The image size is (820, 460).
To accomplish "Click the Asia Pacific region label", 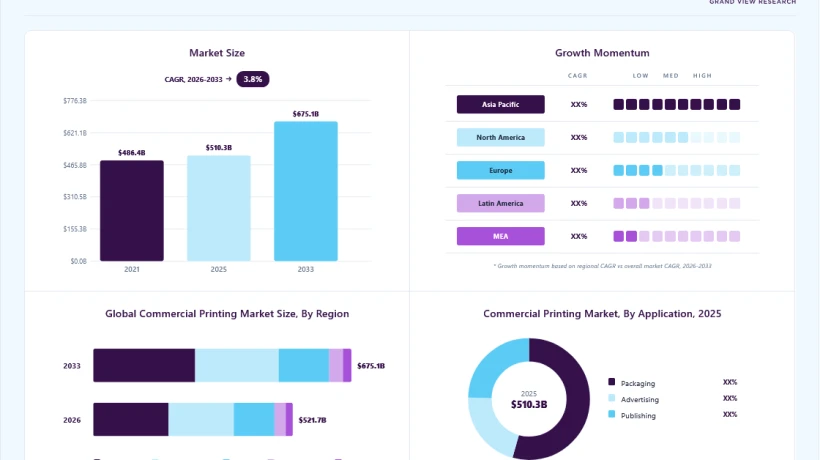I will point(500,104).
